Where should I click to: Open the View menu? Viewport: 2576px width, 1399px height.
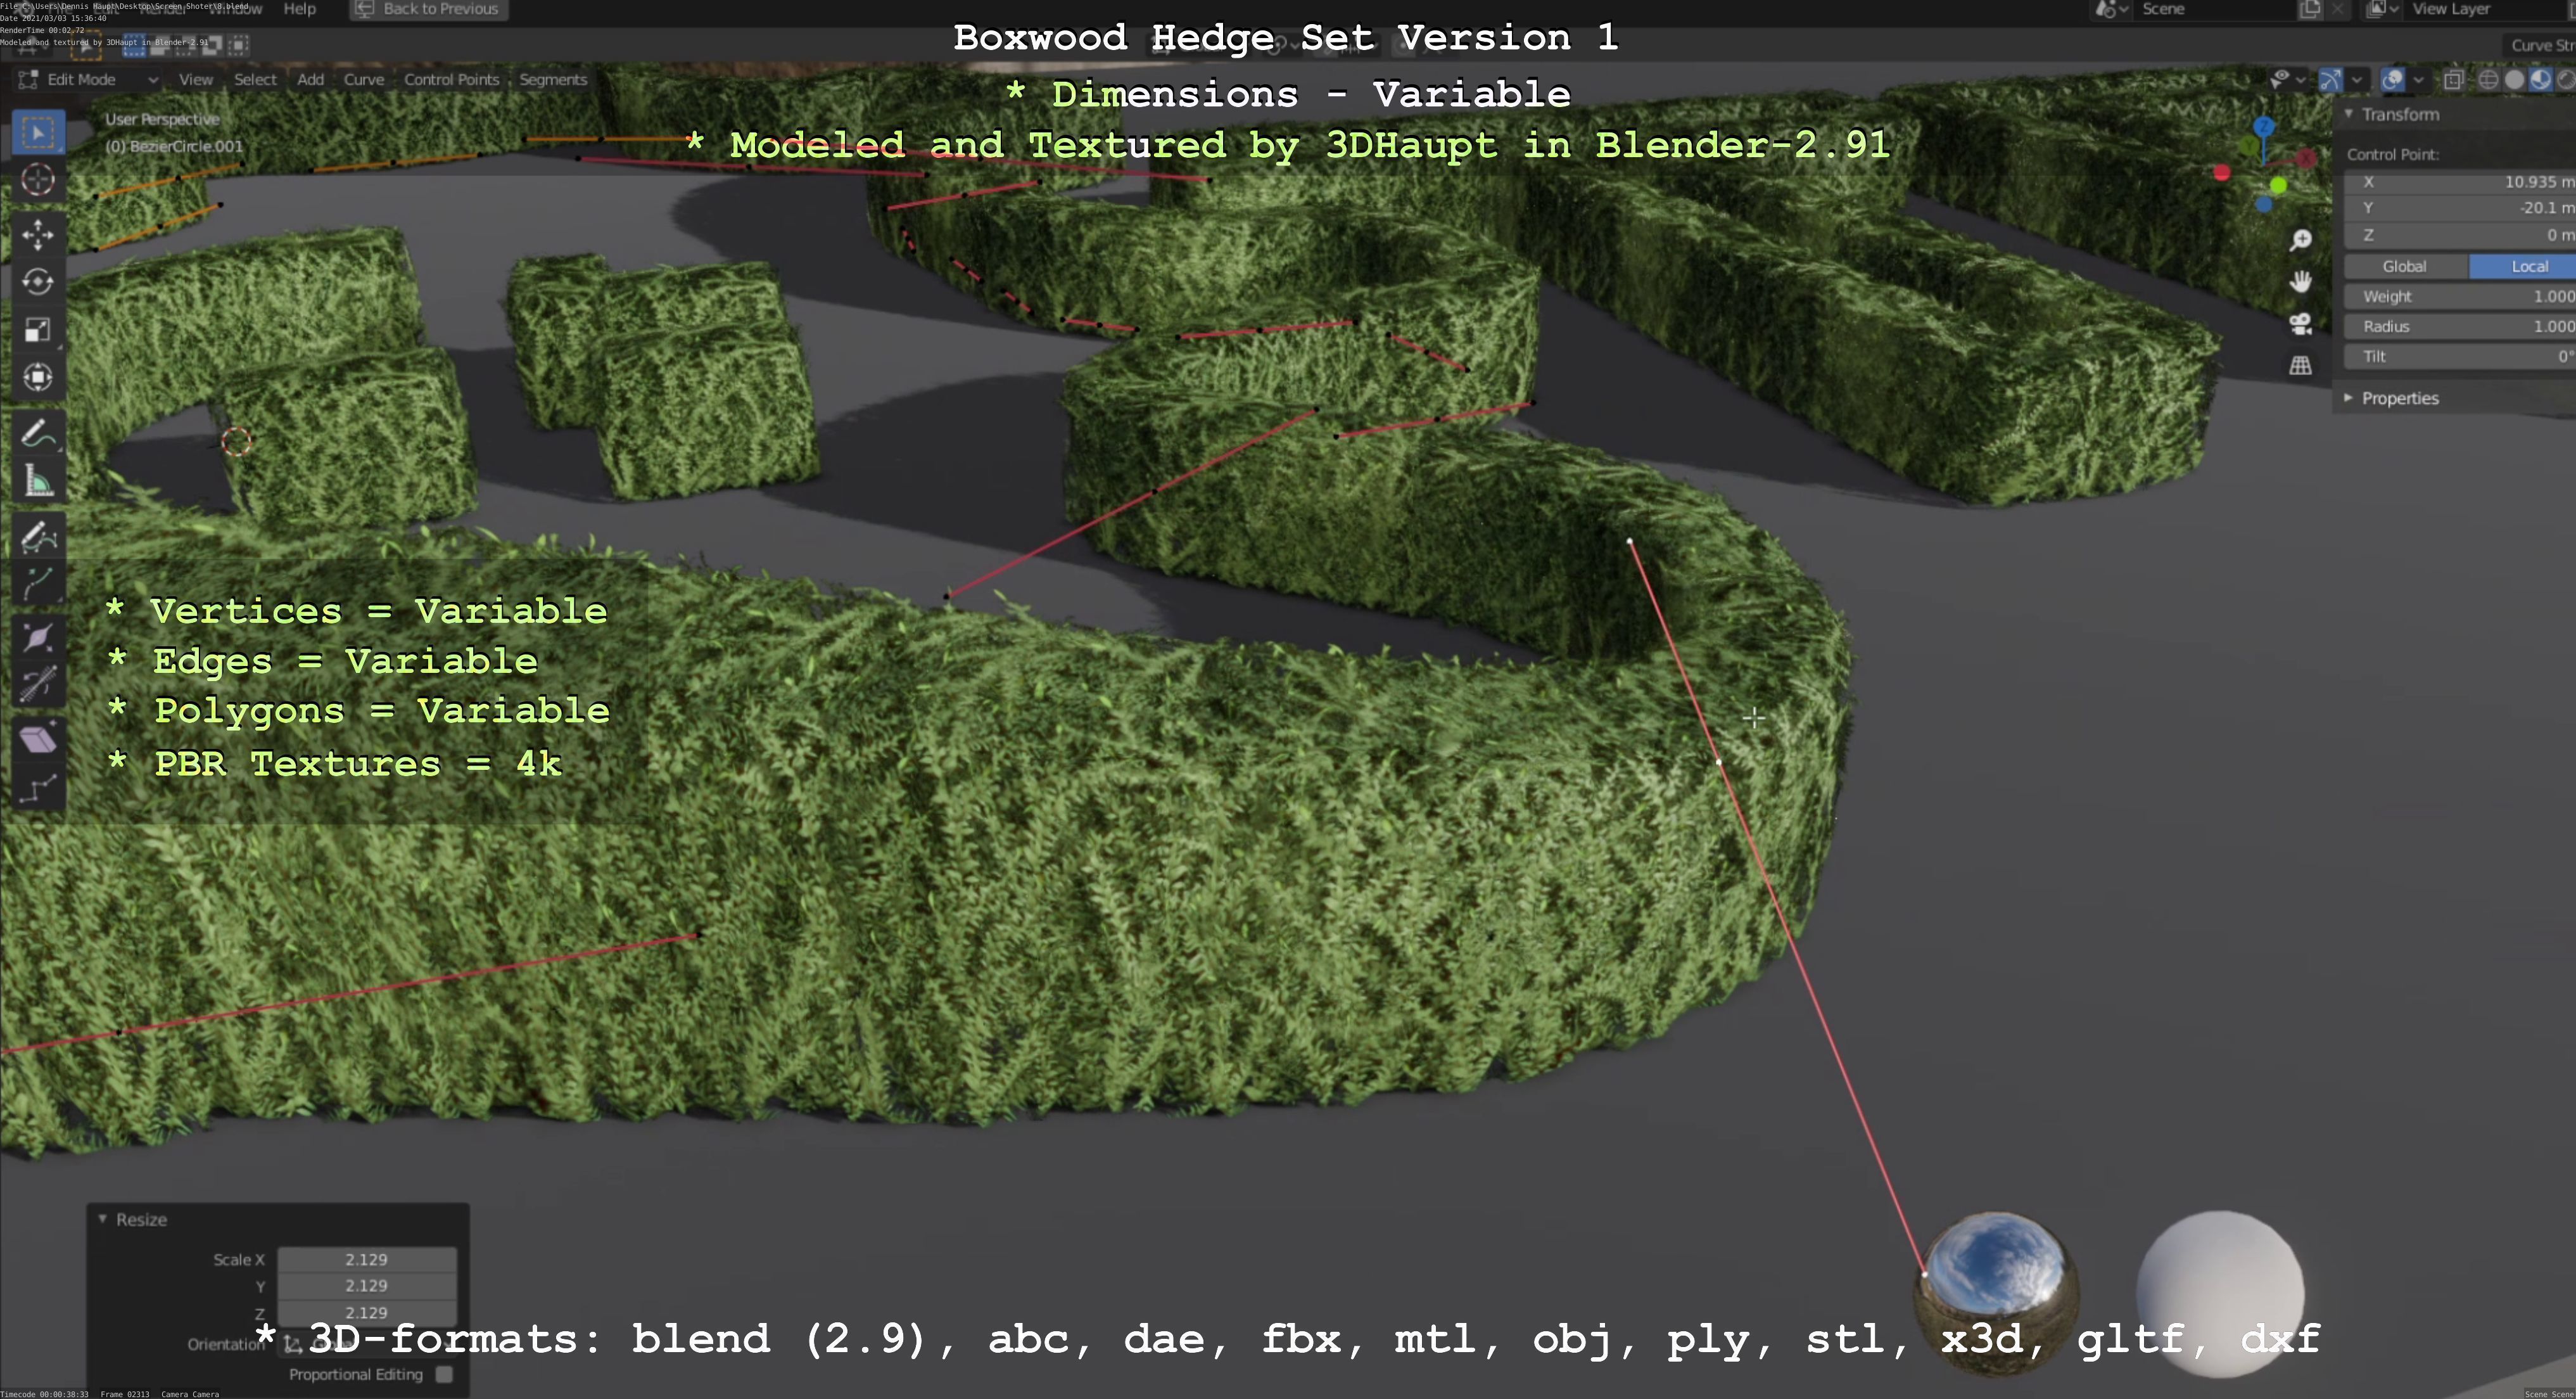pyautogui.click(x=196, y=79)
